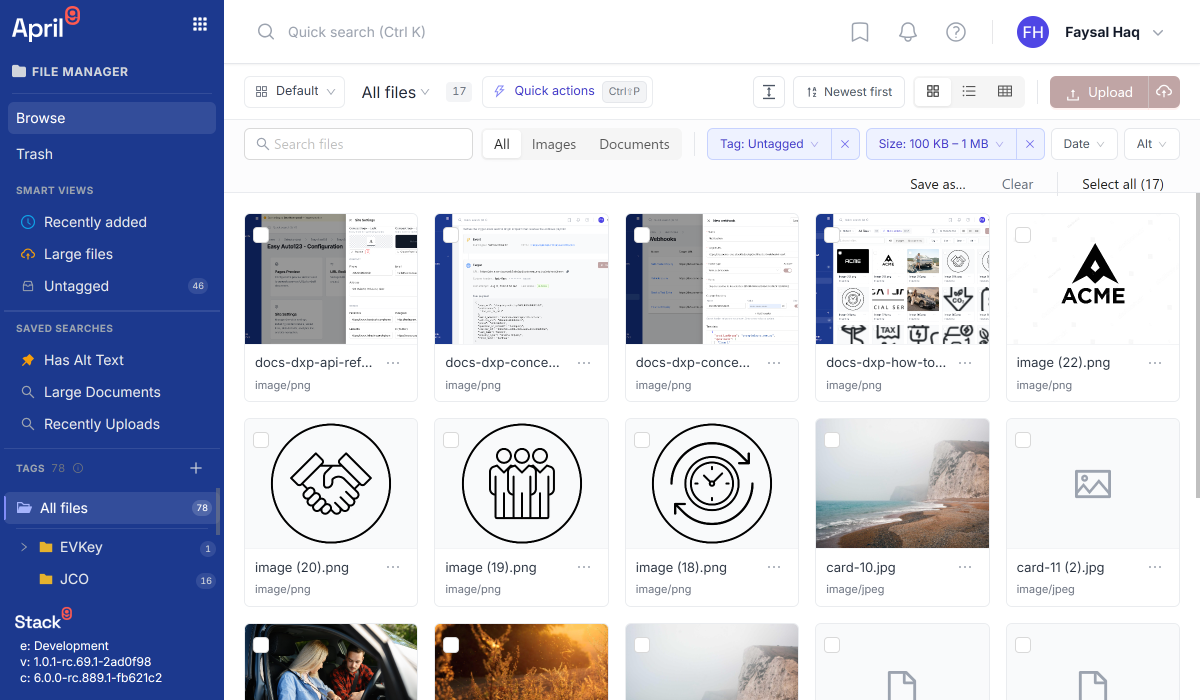Open the Default layout dropdown
Viewport: 1200px width, 700px height.
(294, 92)
